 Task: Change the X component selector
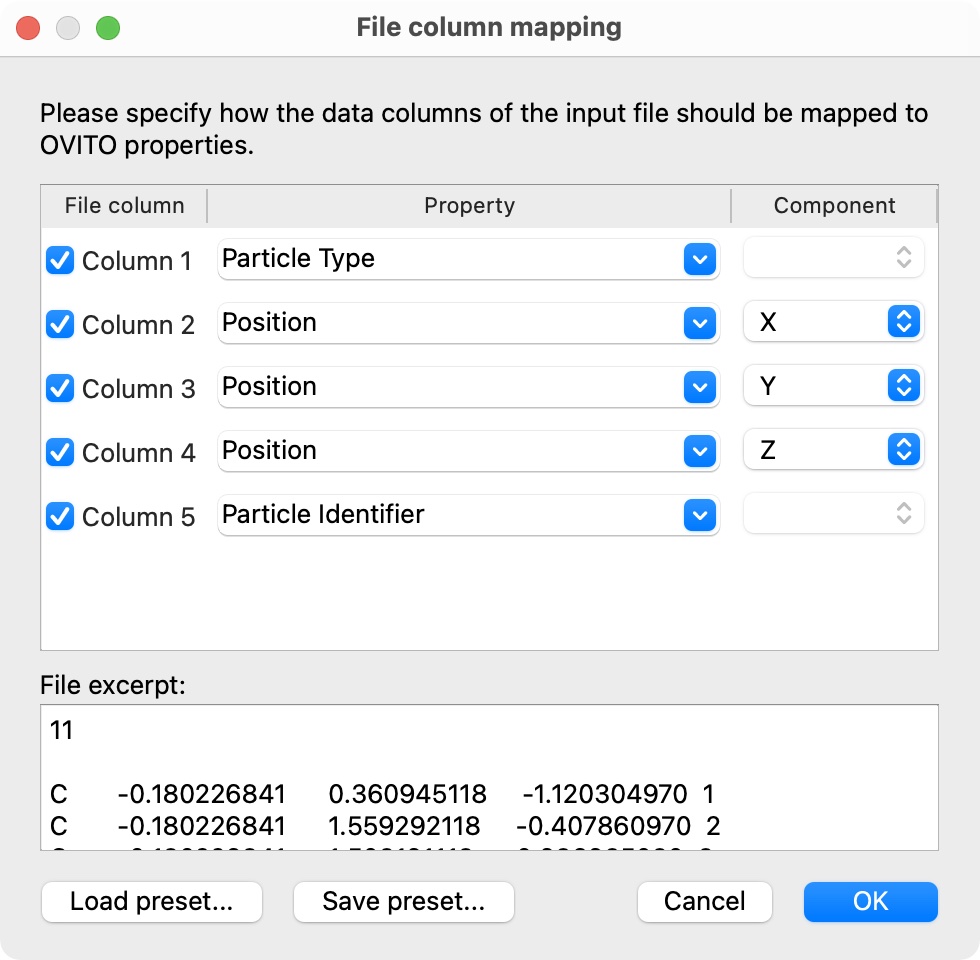click(x=832, y=323)
